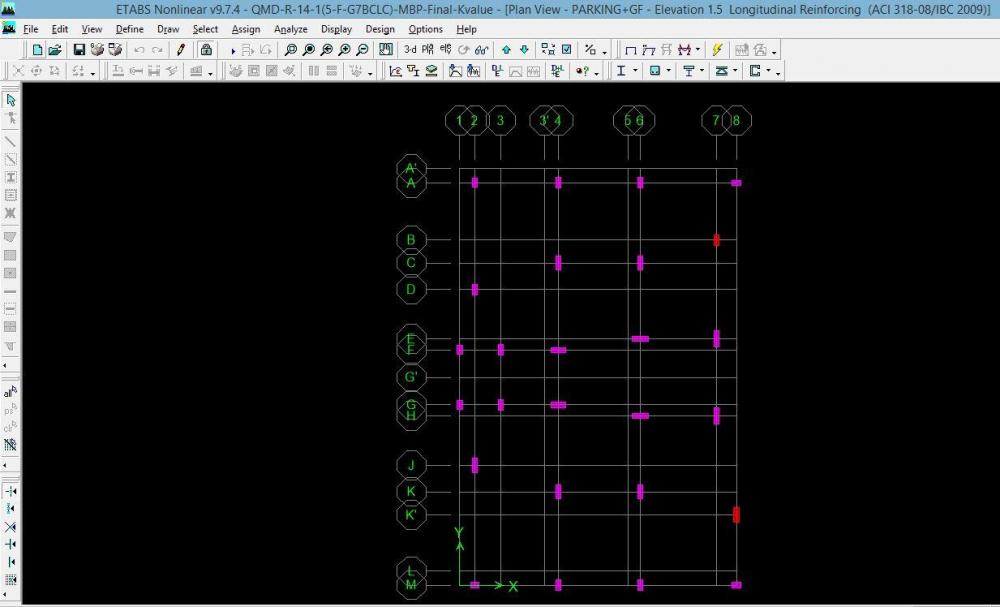
Task: Open the red dot question mark dropdown
Action: [596, 73]
